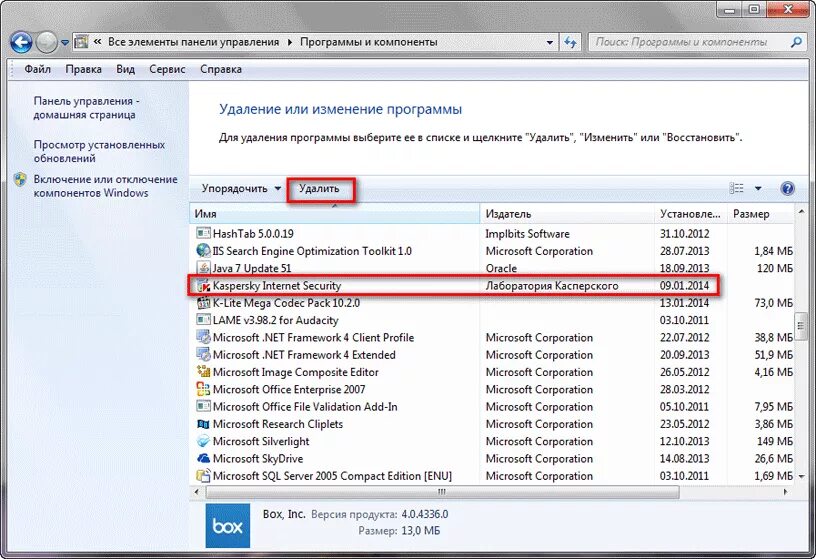816x559 pixels.
Task: Click the vertical scrollbar up arrow
Action: tap(800, 212)
